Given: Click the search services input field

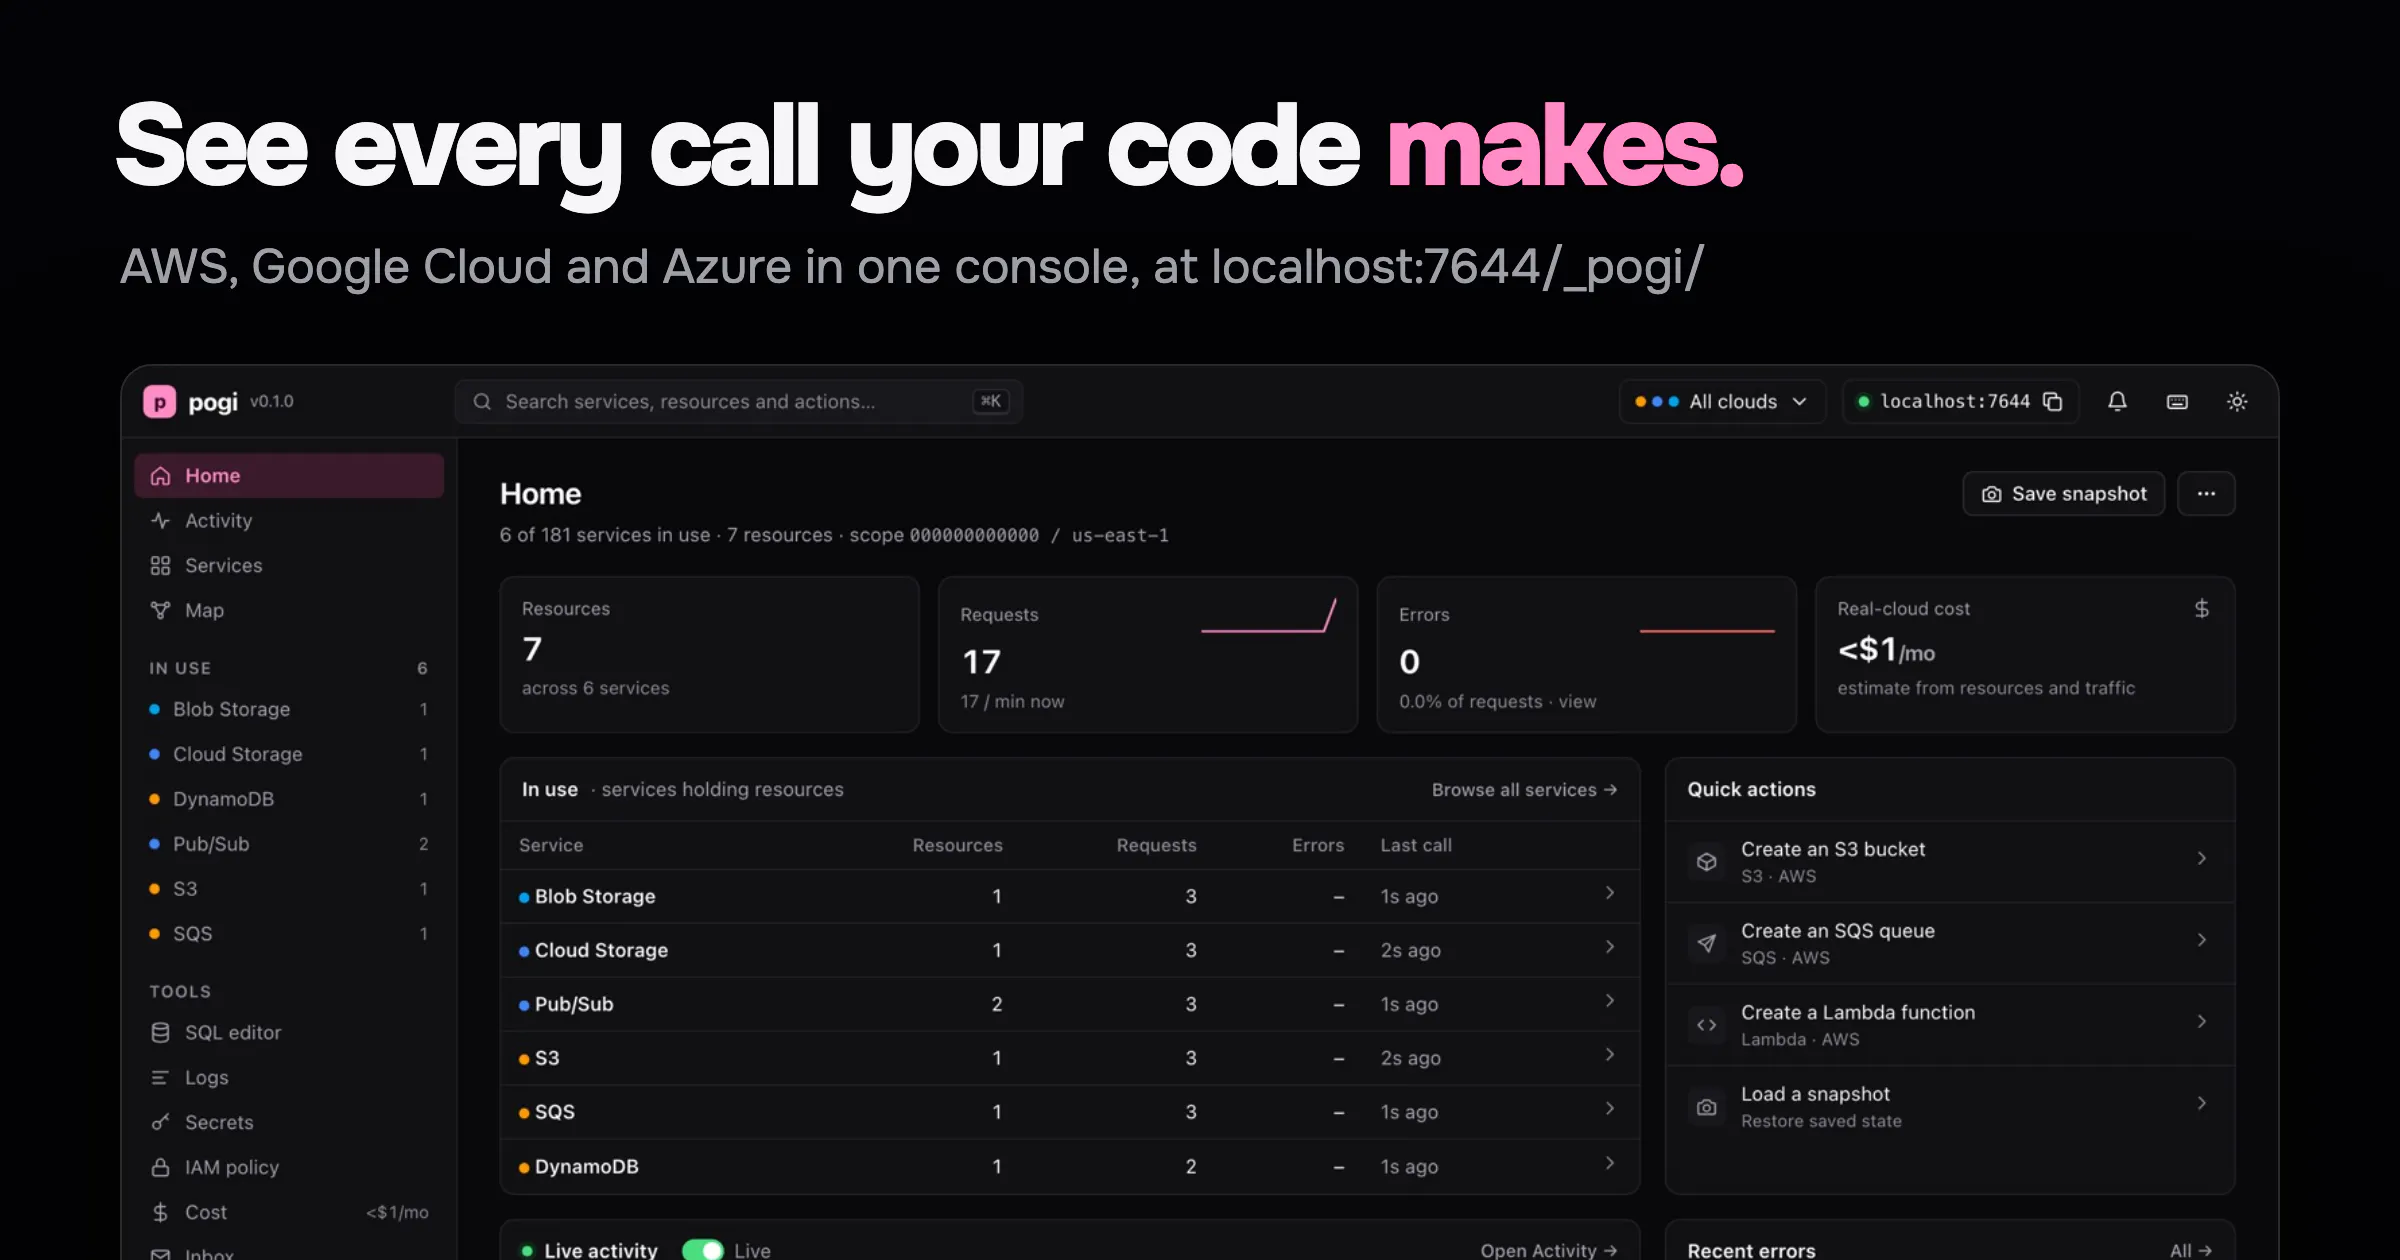Looking at the screenshot, I should coord(738,401).
